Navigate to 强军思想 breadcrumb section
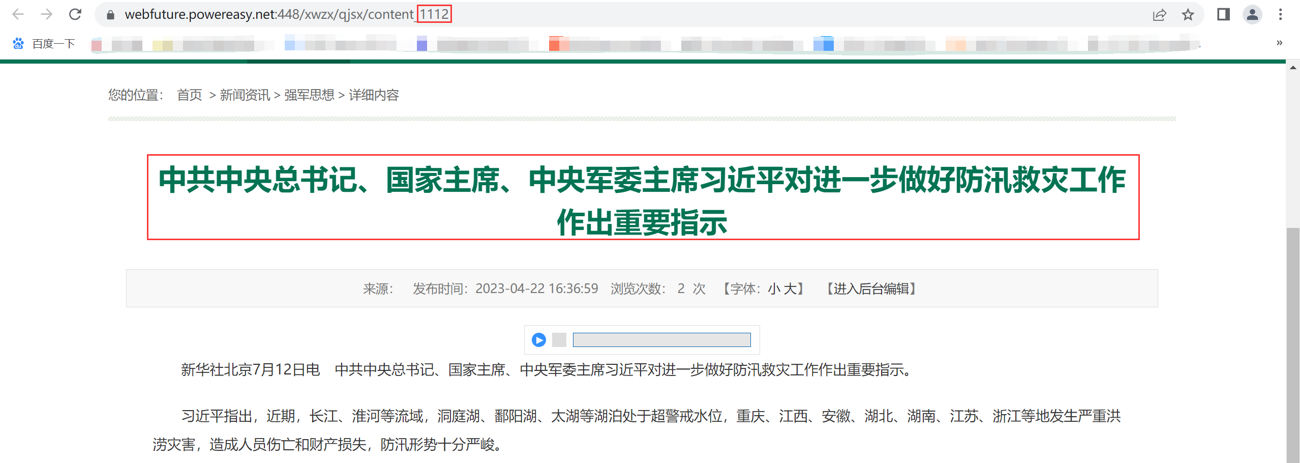Viewport: 1300px width, 463px height. pyautogui.click(x=309, y=95)
